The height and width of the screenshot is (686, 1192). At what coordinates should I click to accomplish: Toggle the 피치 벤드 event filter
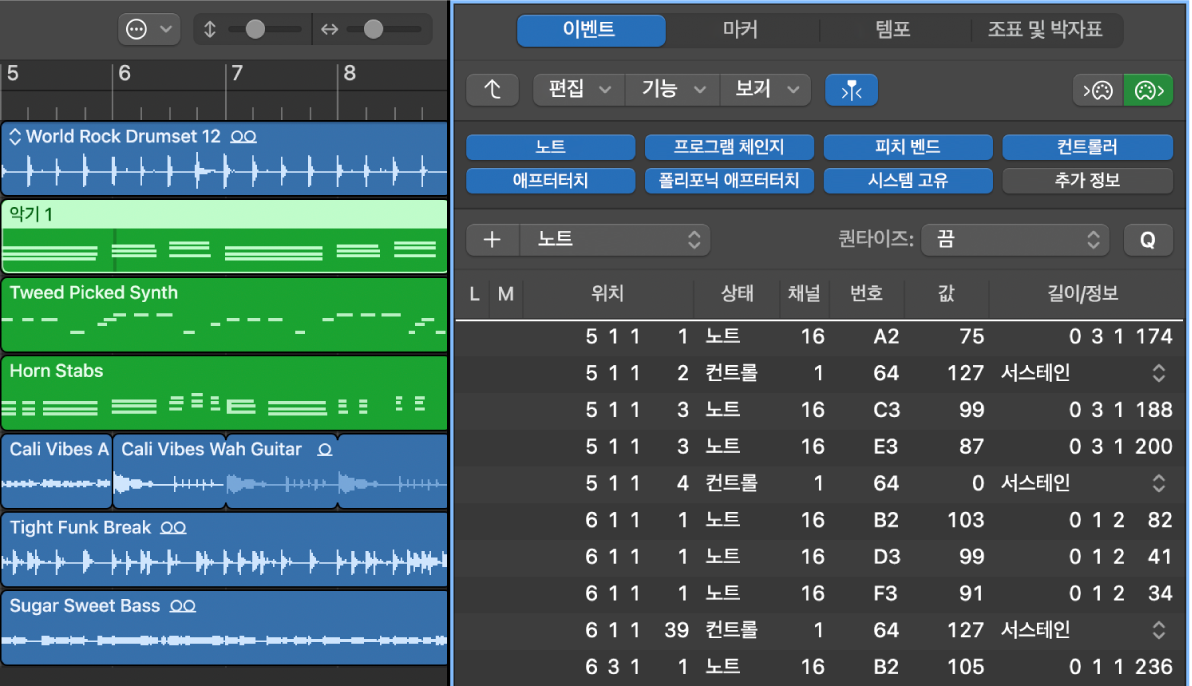coord(908,146)
